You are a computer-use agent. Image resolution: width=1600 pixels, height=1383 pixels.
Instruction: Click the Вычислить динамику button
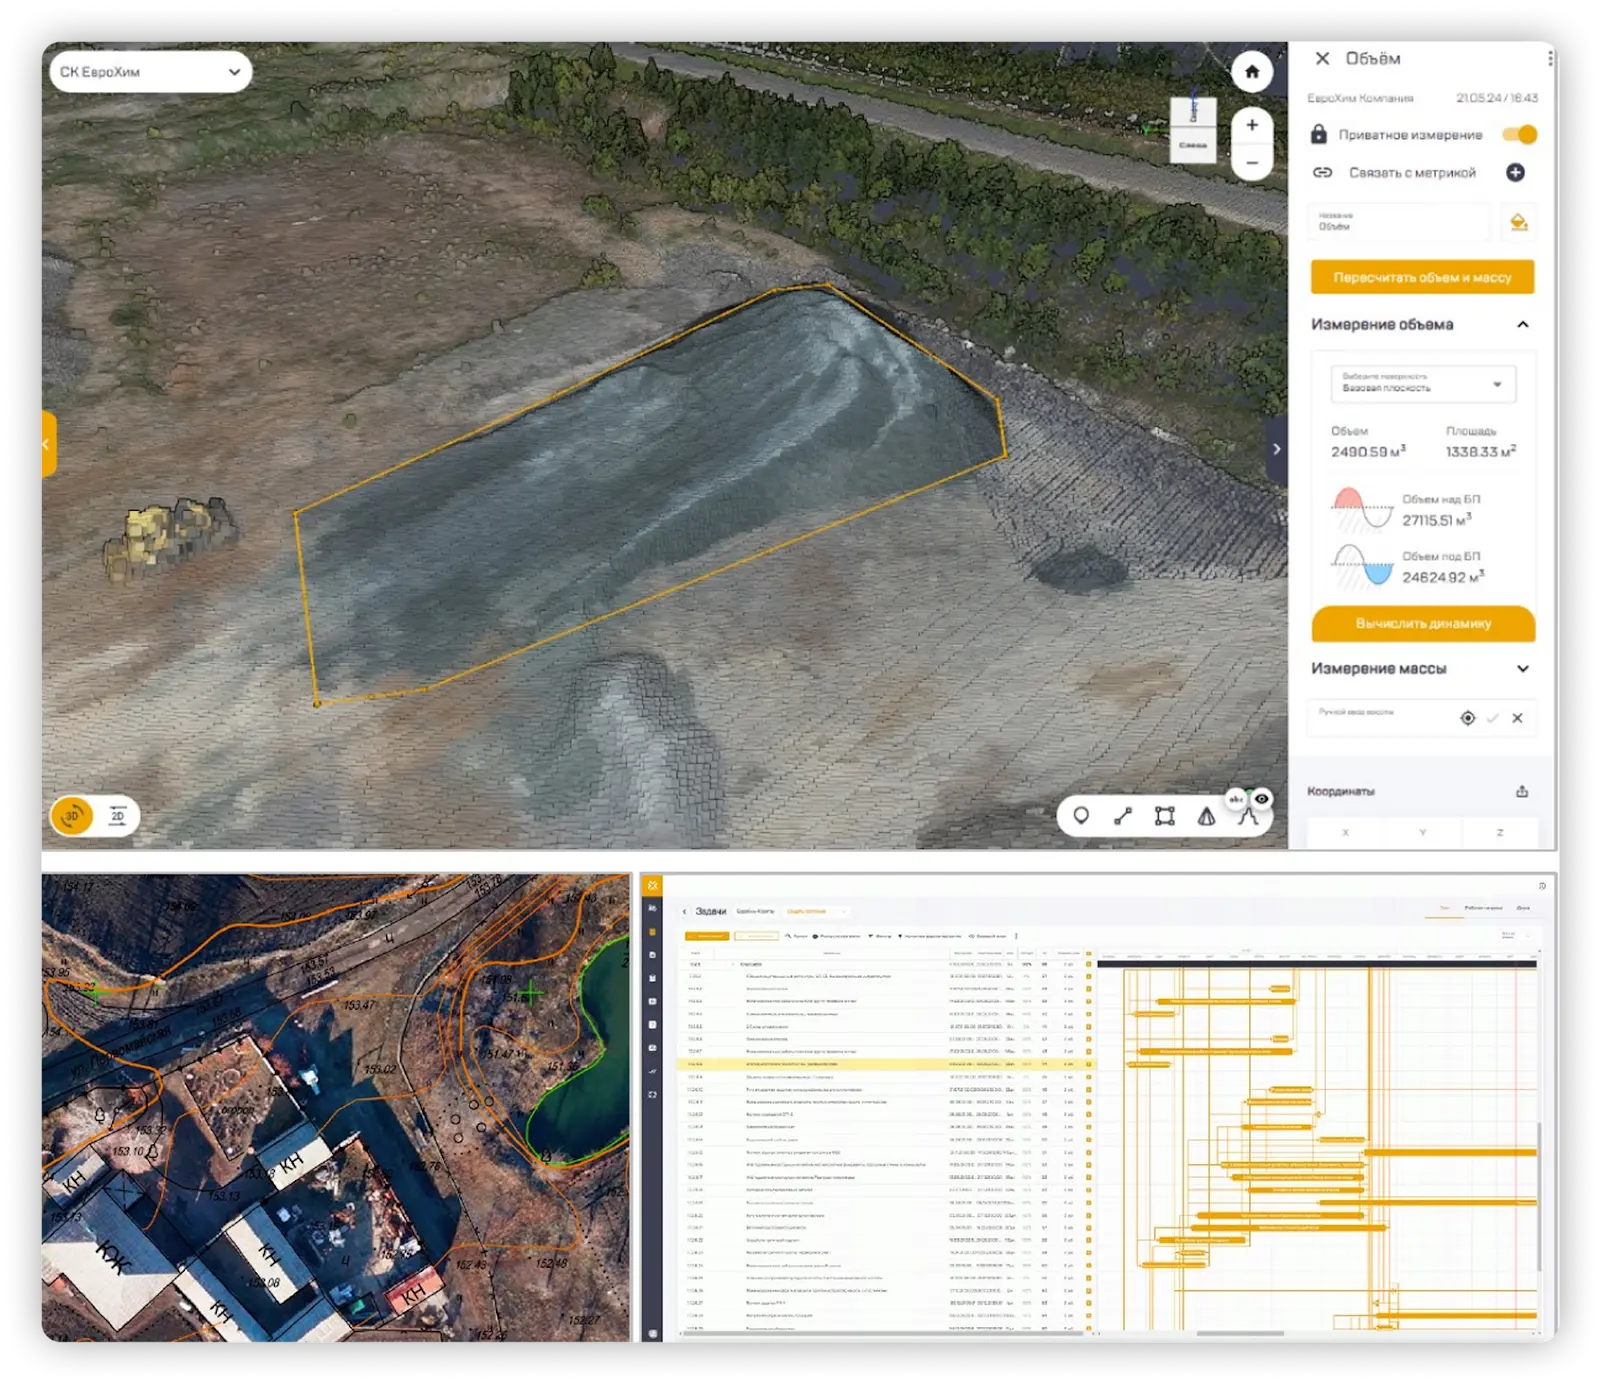[x=1423, y=624]
